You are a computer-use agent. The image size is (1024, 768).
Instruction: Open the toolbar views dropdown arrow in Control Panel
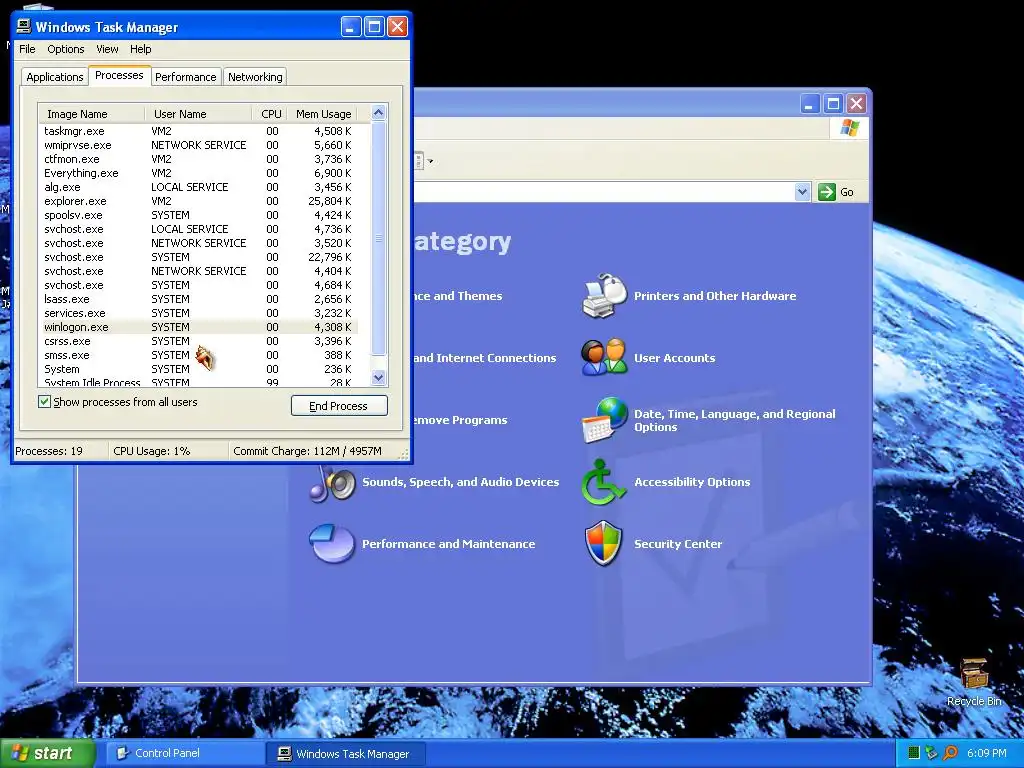[x=430, y=161]
